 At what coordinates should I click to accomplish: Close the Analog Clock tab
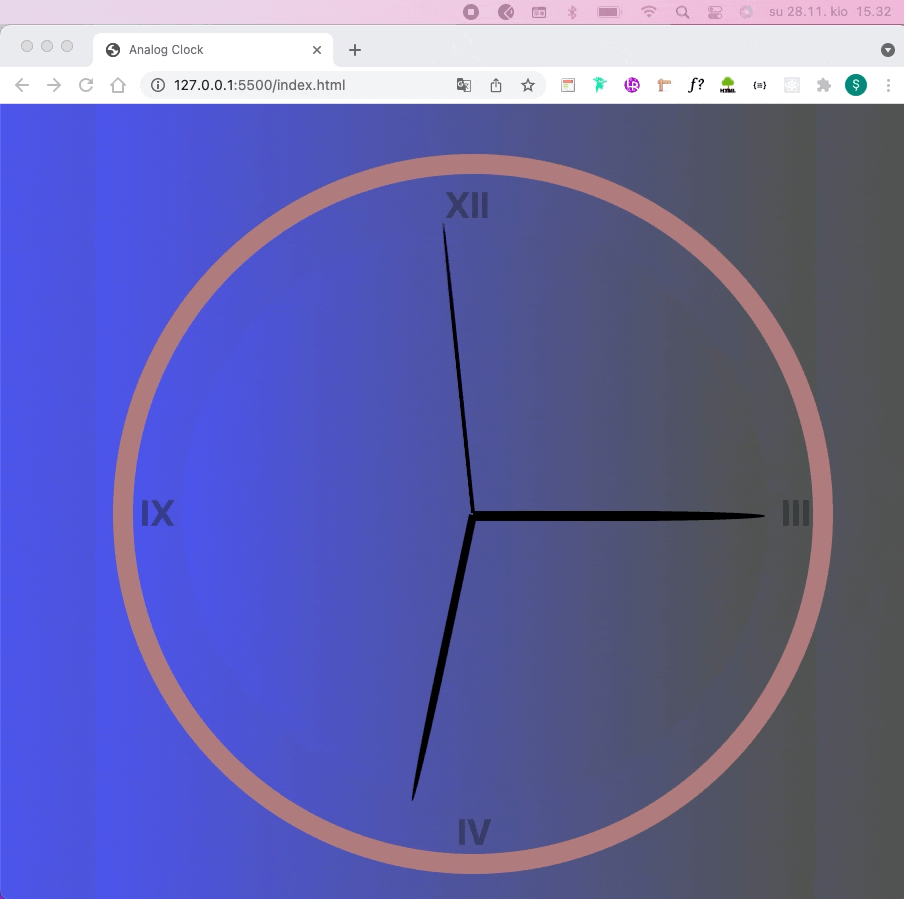[317, 50]
